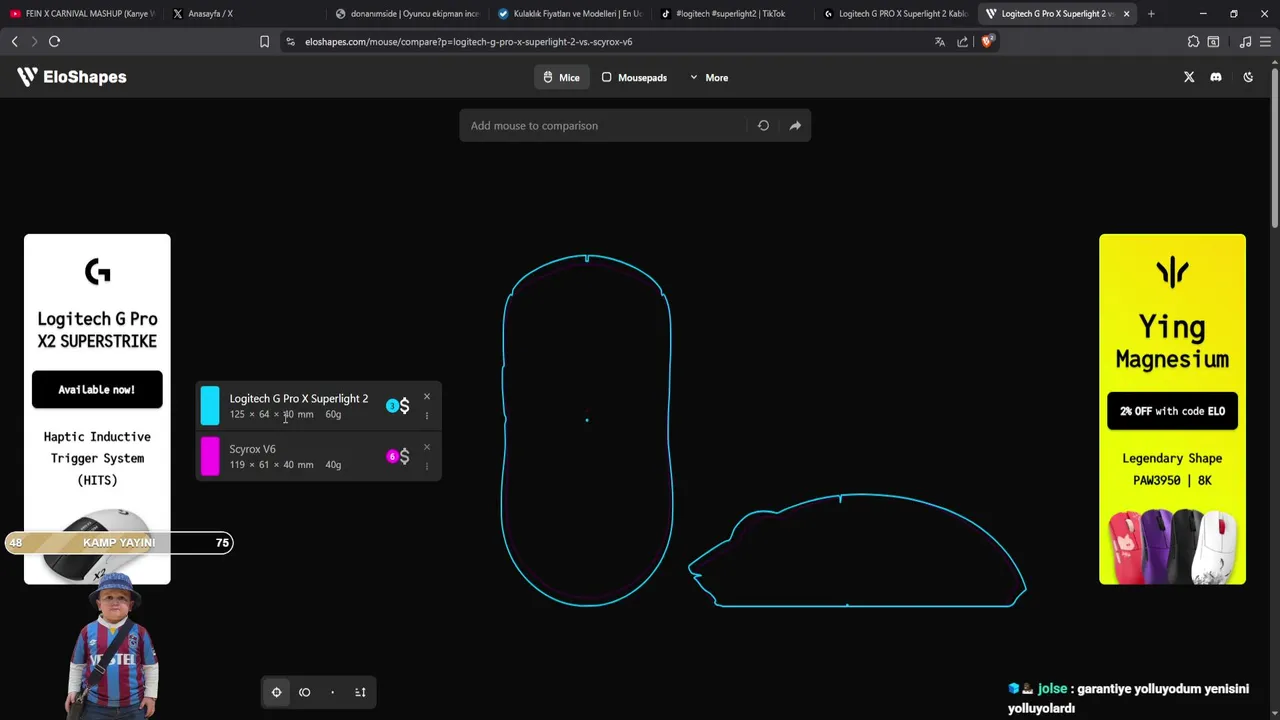The width and height of the screenshot is (1280, 720).
Task: Toggle the overlapping circles view tool
Action: click(x=305, y=692)
